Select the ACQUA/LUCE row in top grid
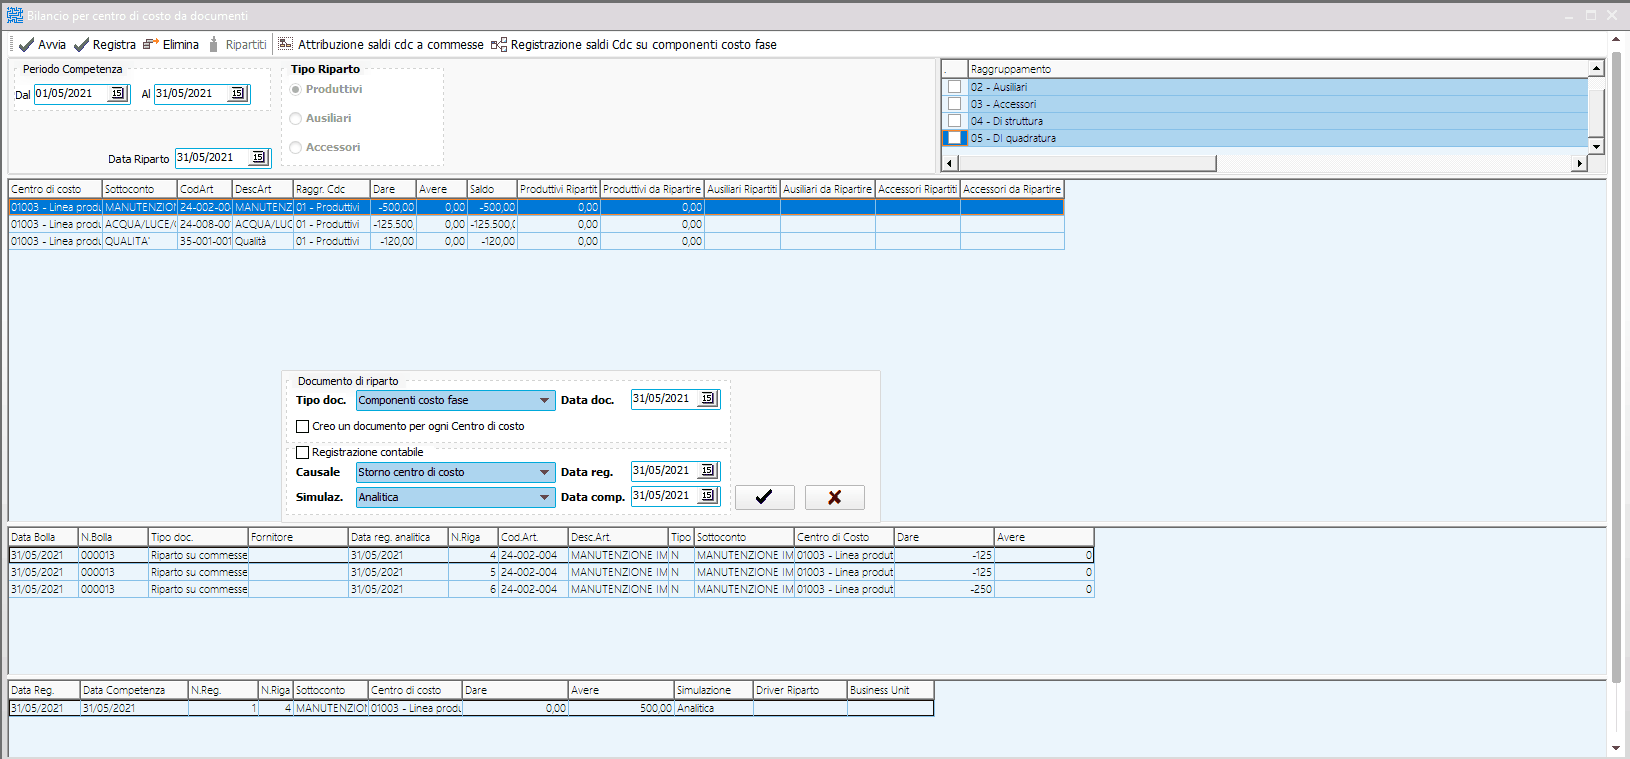The width and height of the screenshot is (1630, 759). [x=536, y=224]
